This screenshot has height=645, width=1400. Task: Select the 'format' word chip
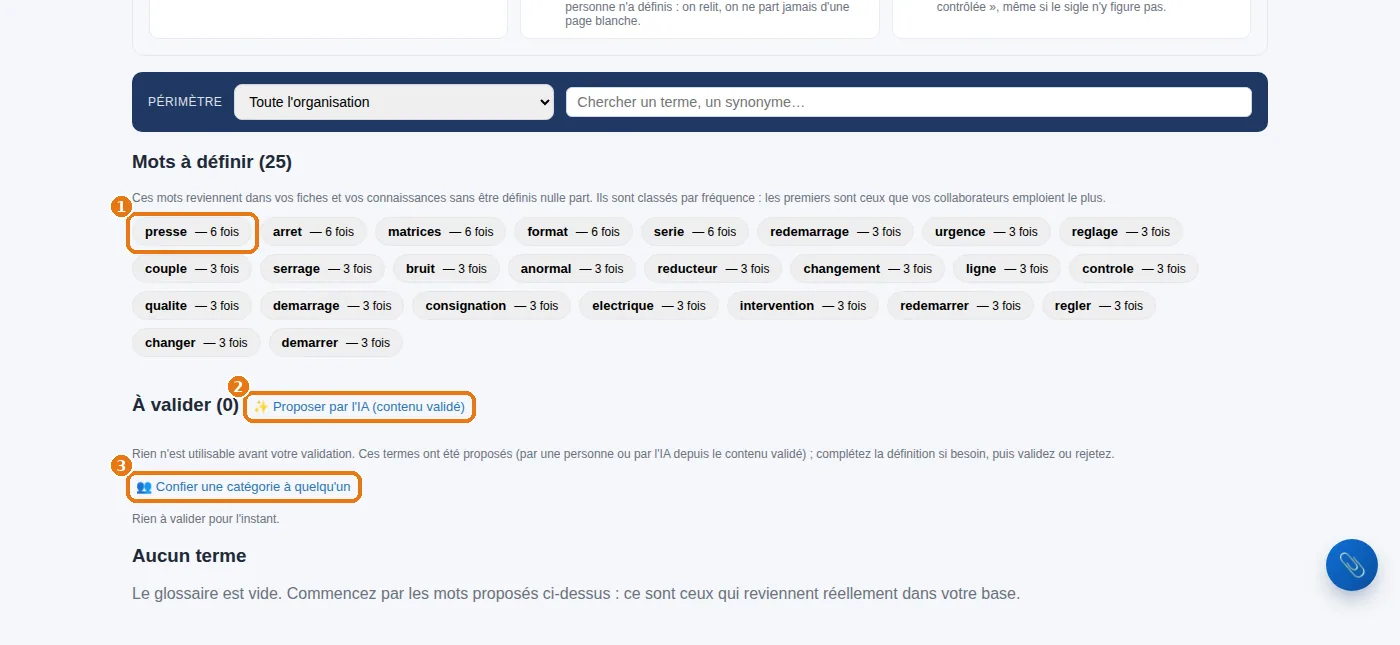point(574,232)
